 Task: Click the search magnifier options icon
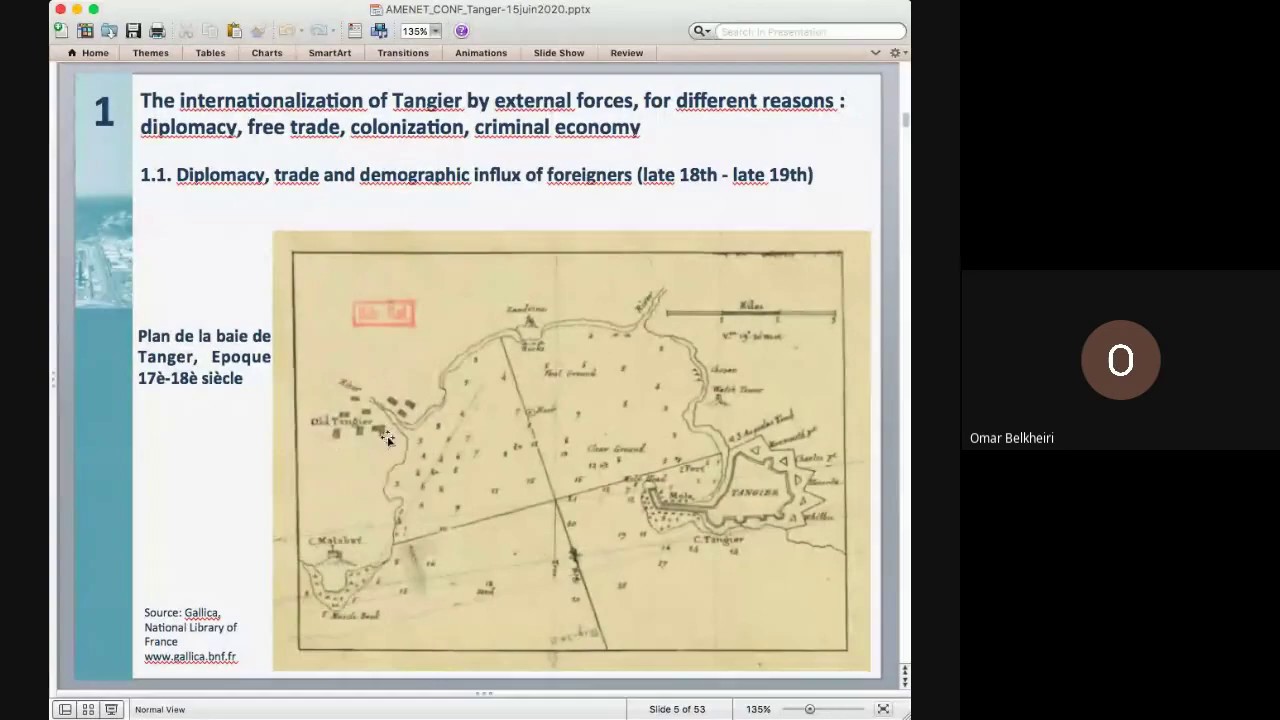pos(702,32)
